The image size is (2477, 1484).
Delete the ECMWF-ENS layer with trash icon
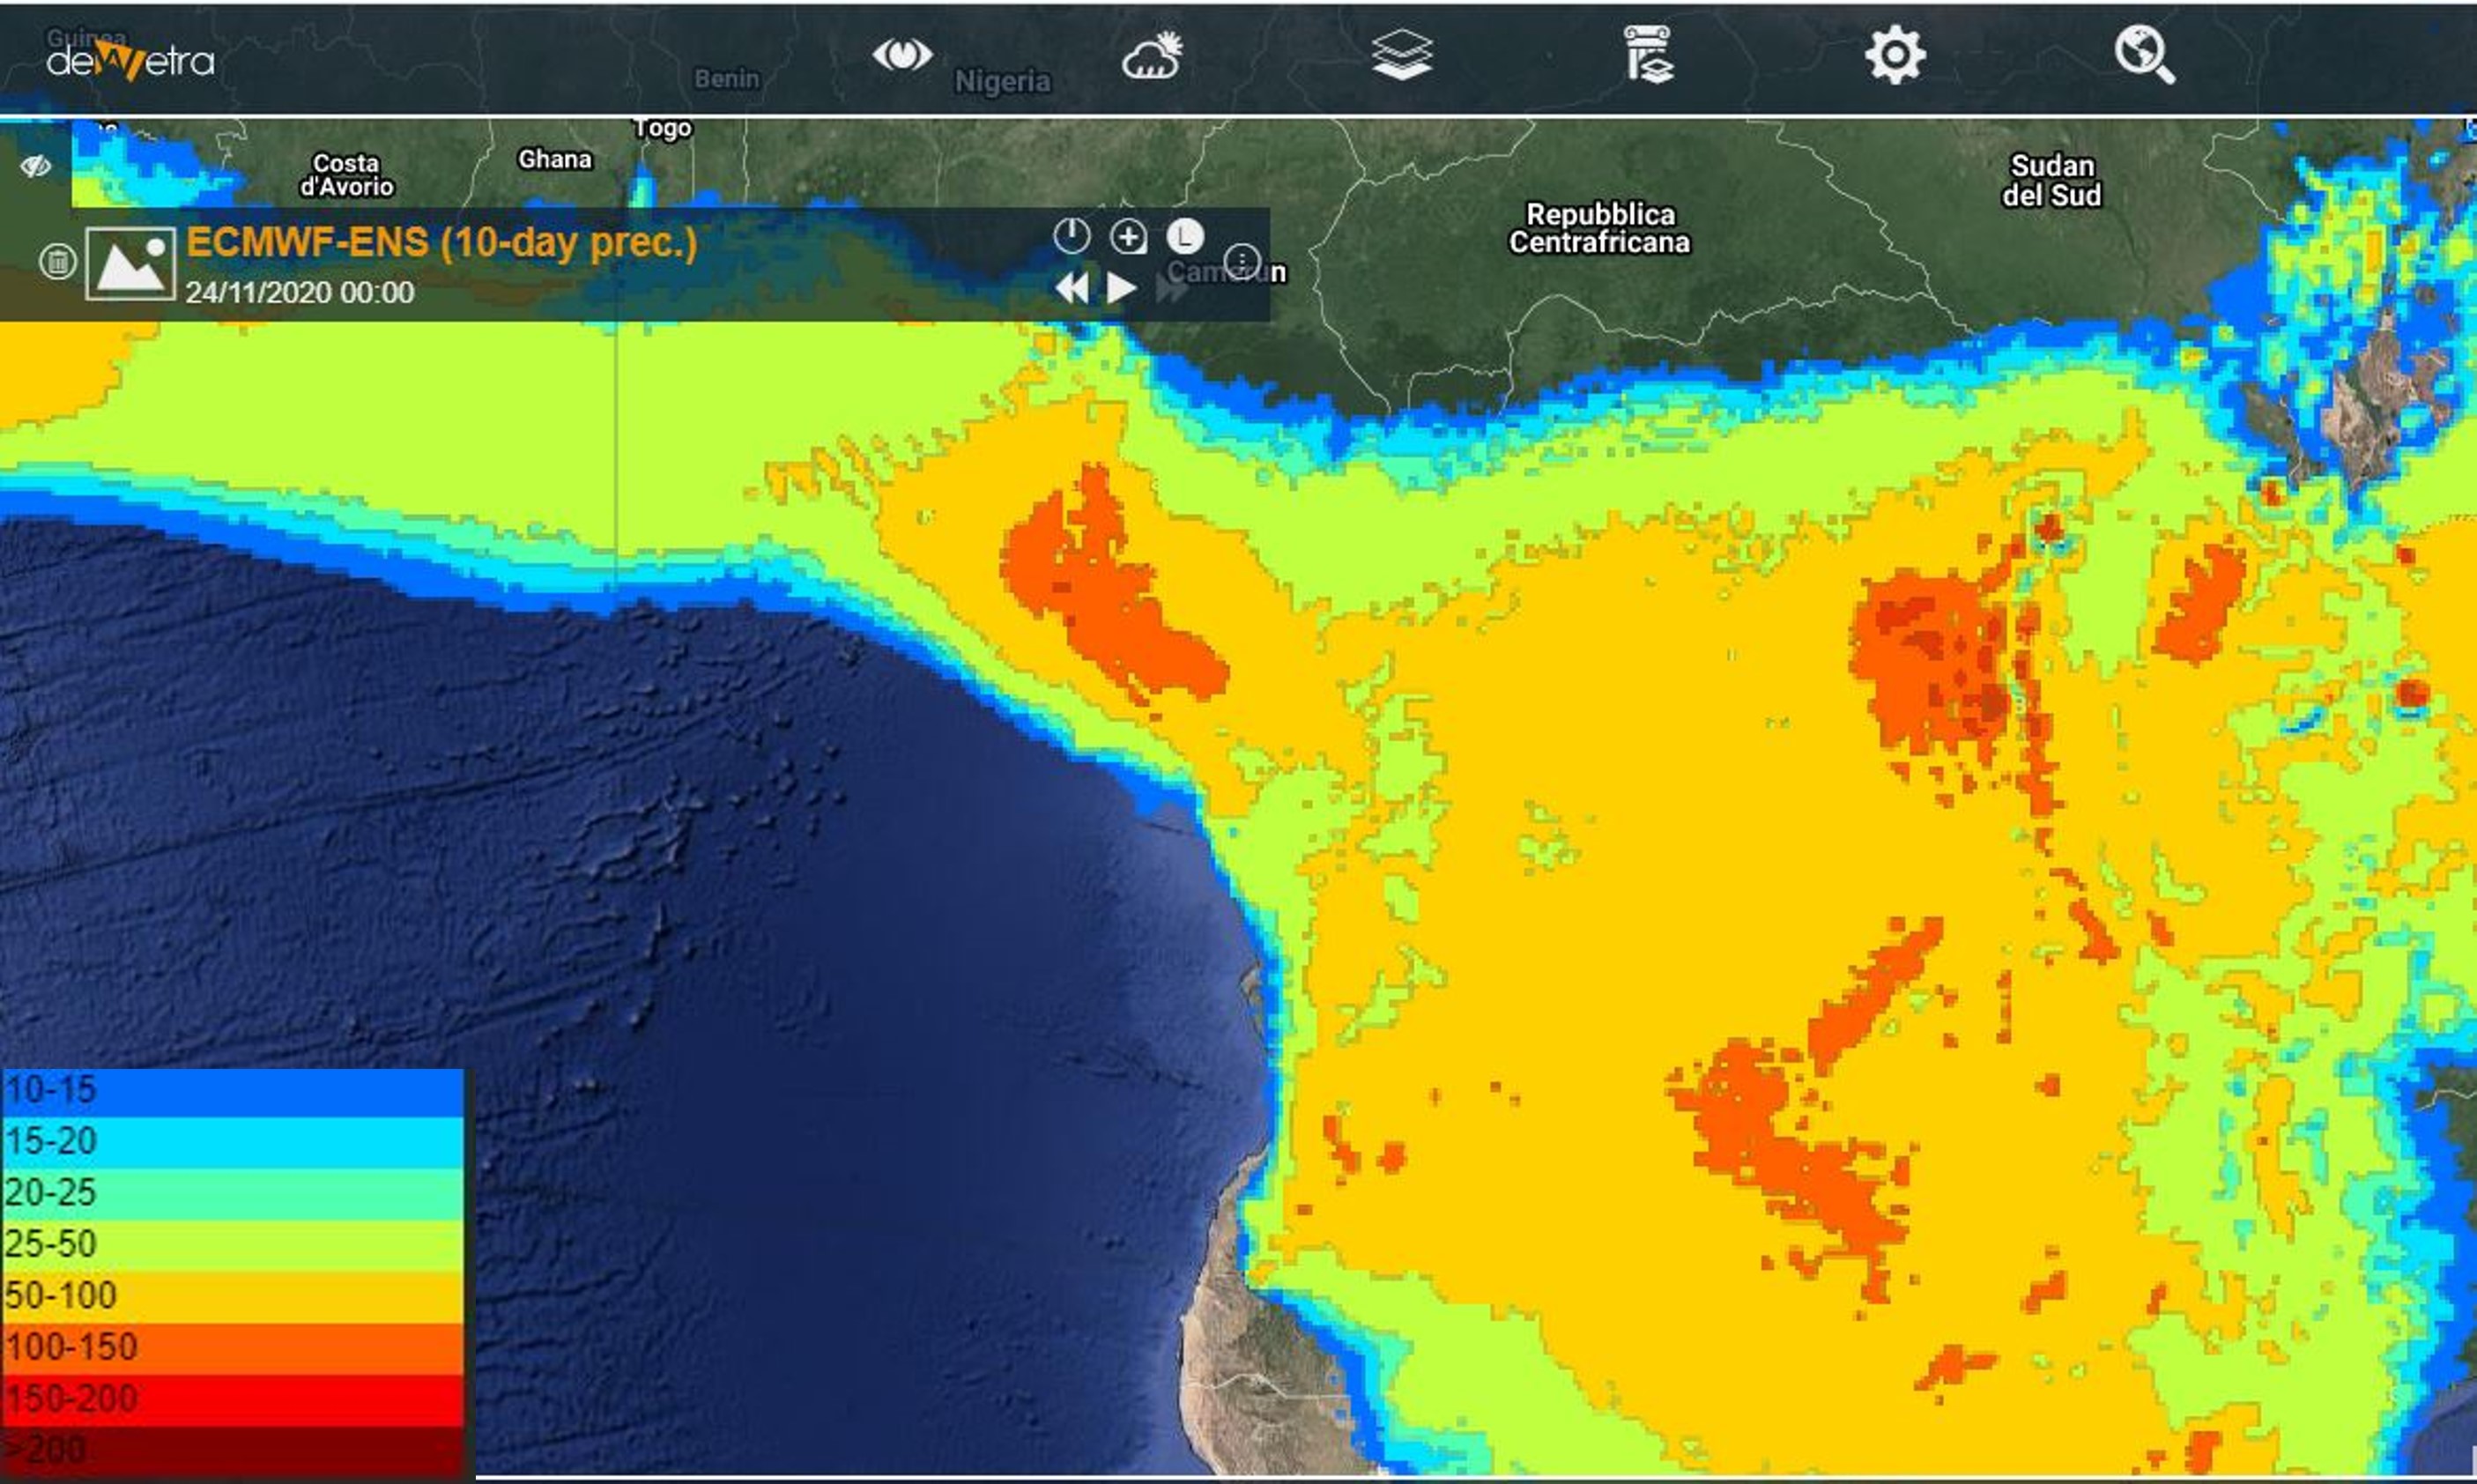[x=58, y=262]
